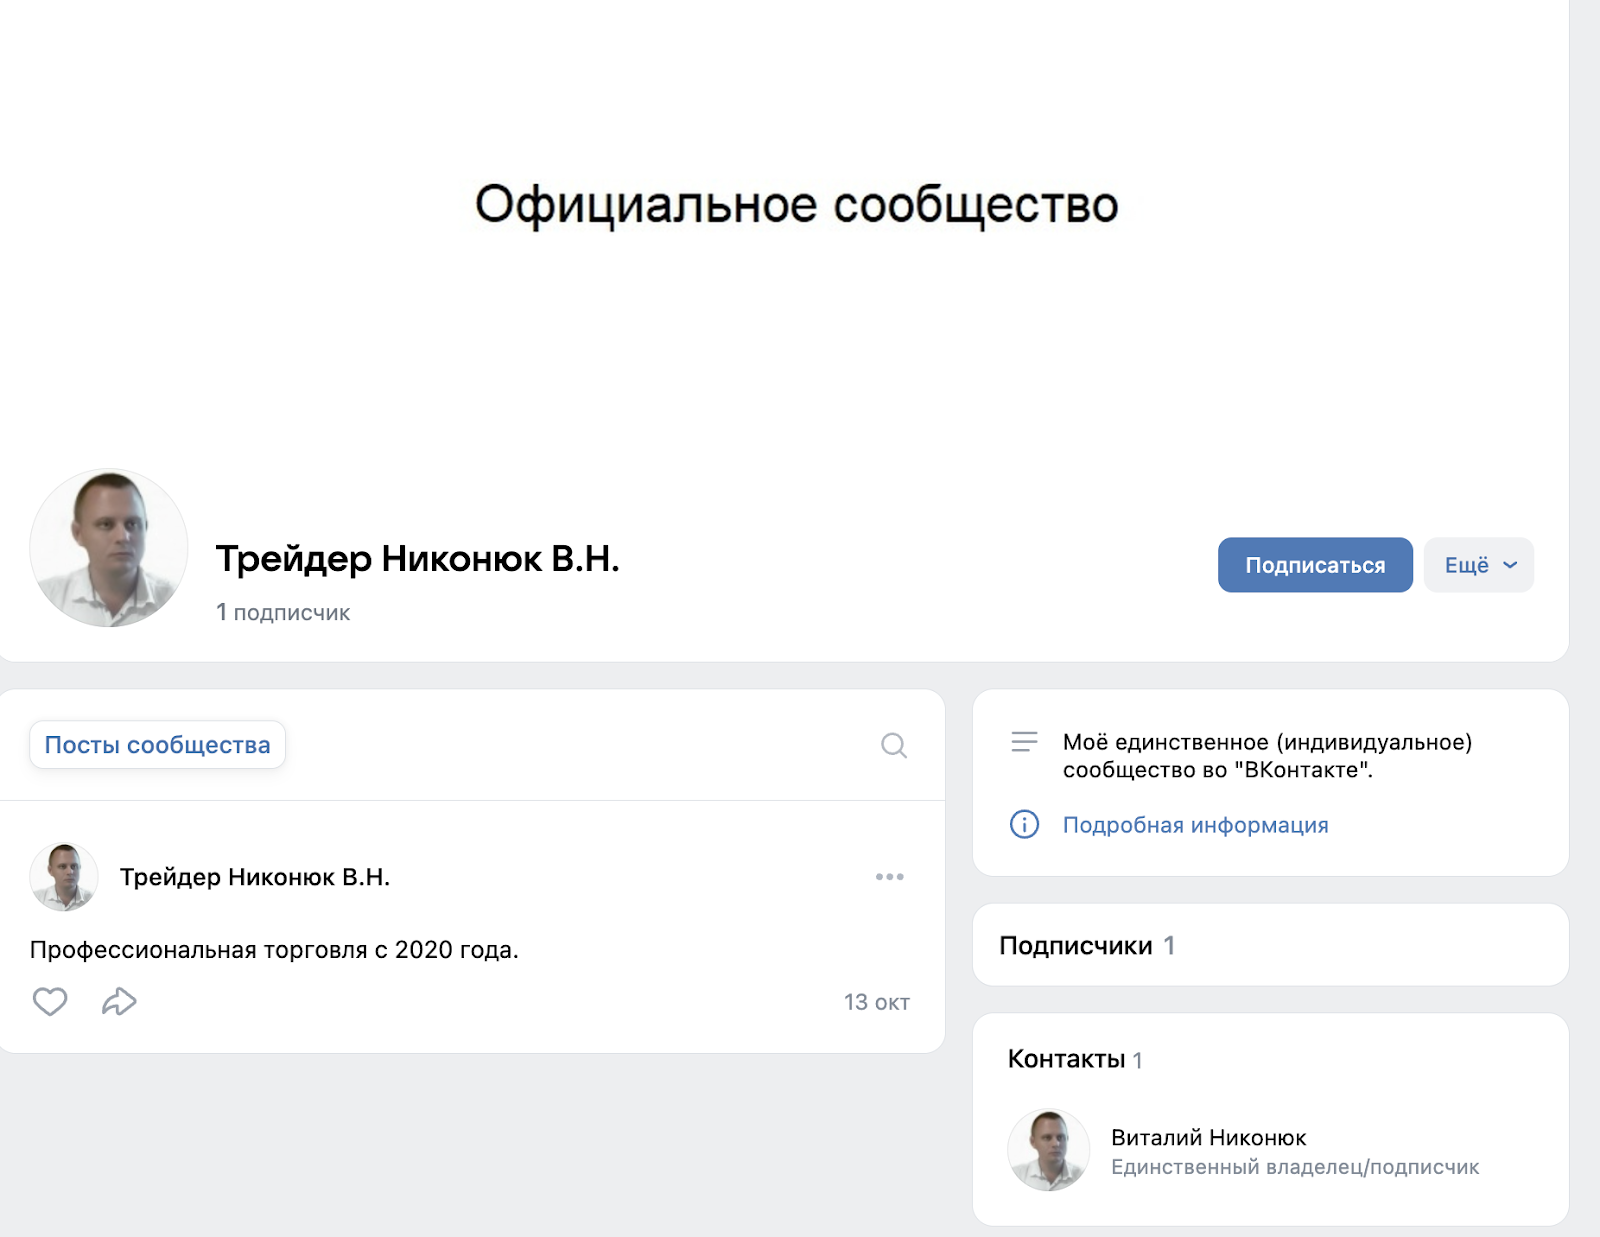Like the post with the heart icon
Screen dimensions: 1600x1237
pos(50,1001)
